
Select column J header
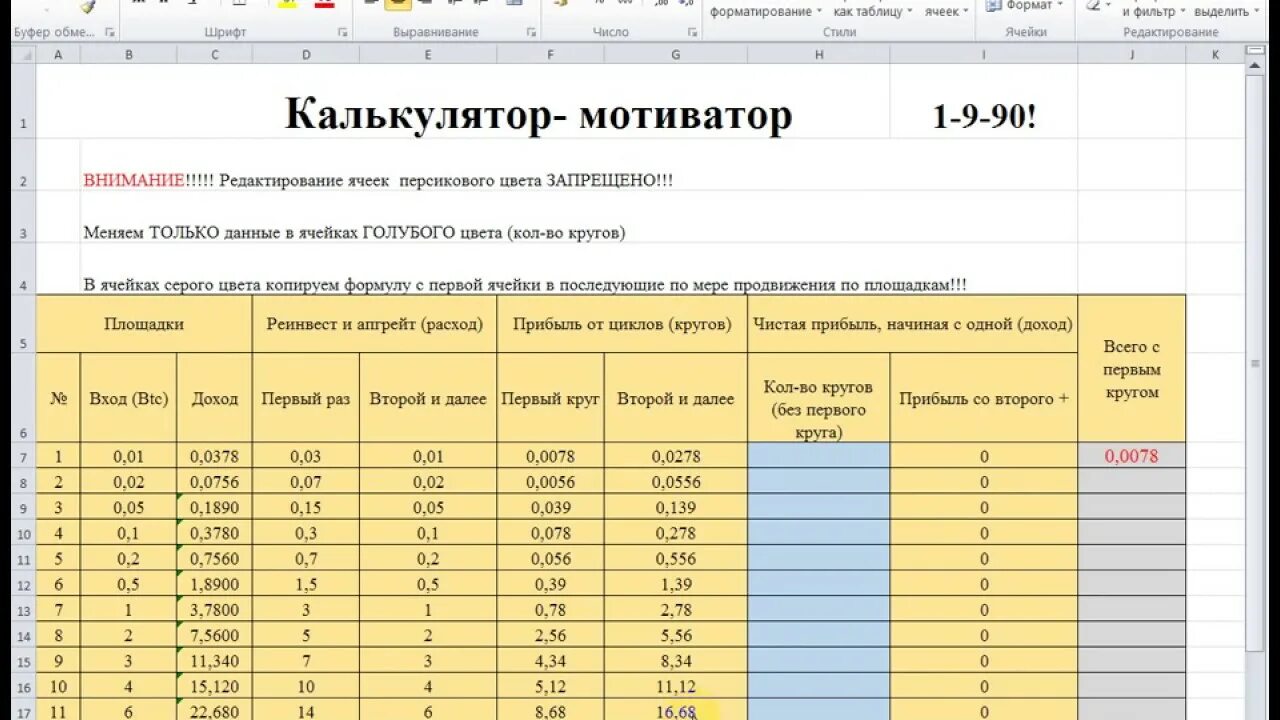(x=1132, y=55)
